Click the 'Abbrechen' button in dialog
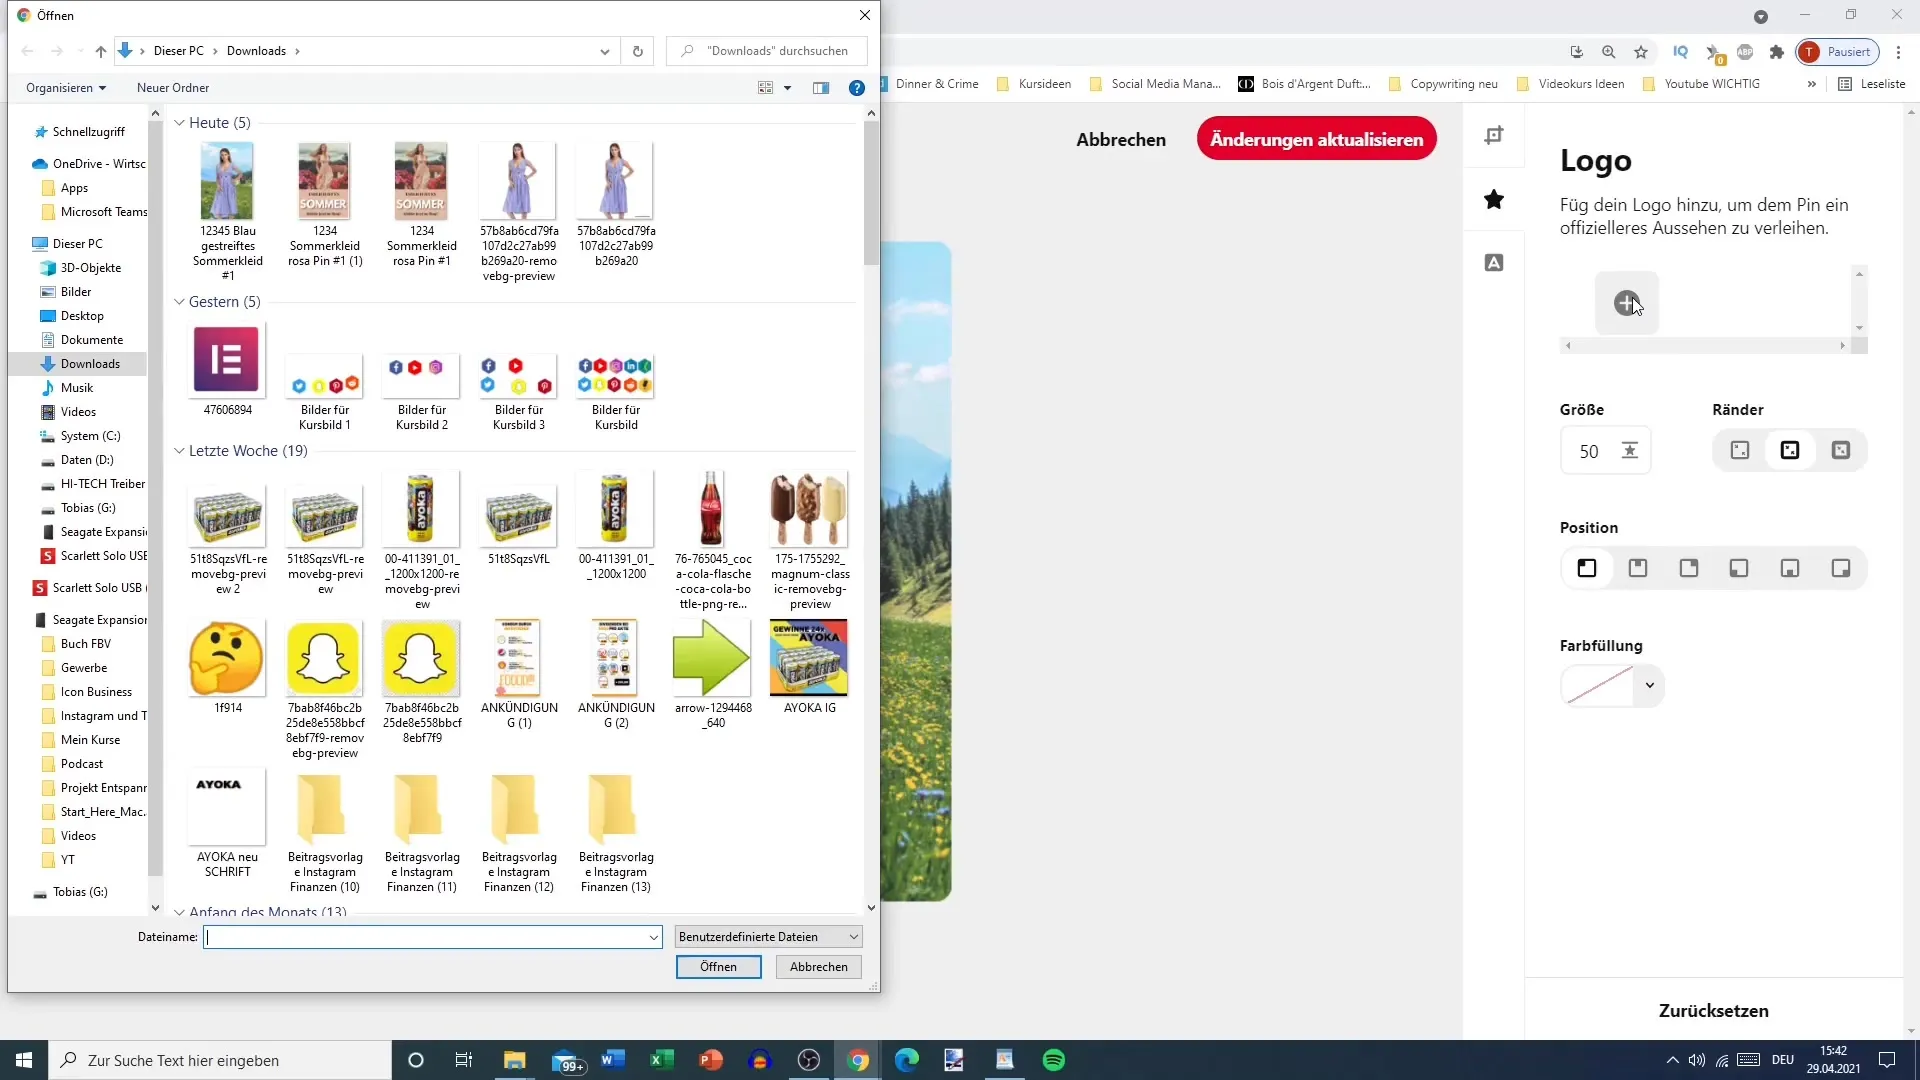Image resolution: width=1920 pixels, height=1080 pixels. 818,967
